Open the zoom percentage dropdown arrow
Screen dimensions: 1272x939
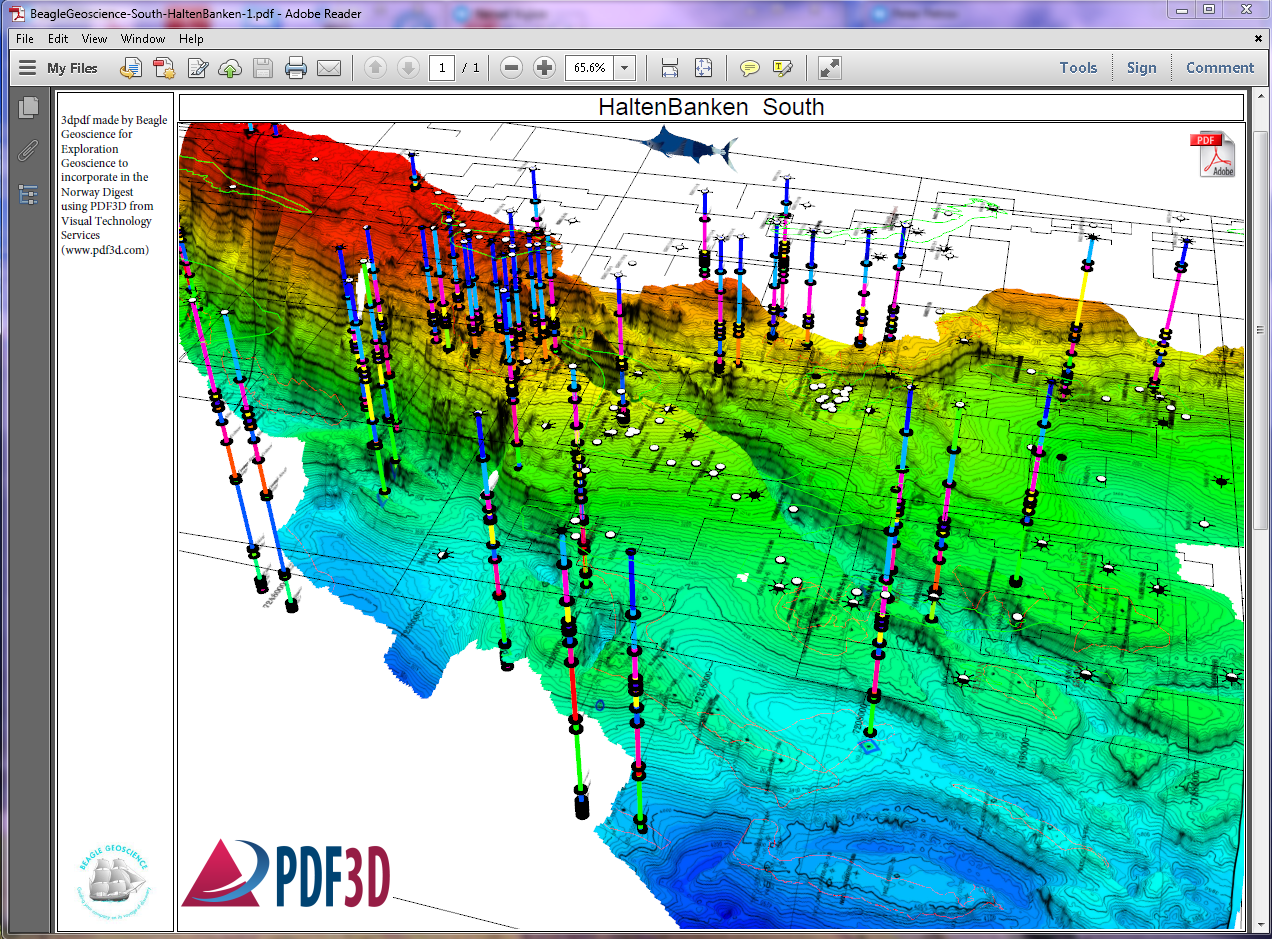(625, 68)
